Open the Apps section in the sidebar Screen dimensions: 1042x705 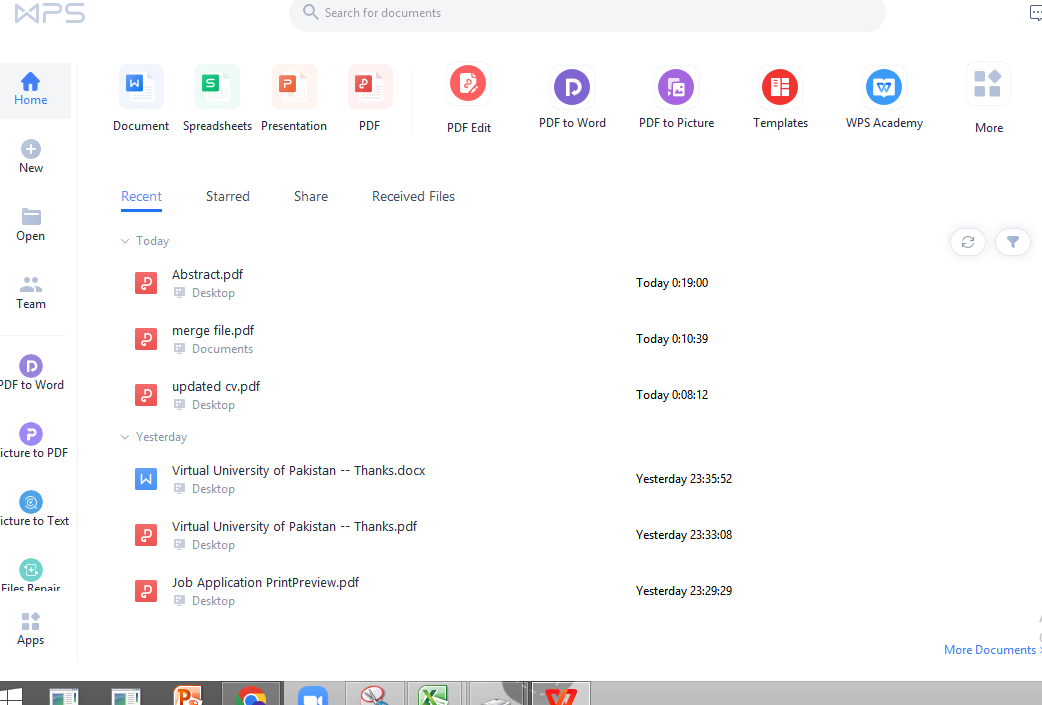tap(30, 628)
